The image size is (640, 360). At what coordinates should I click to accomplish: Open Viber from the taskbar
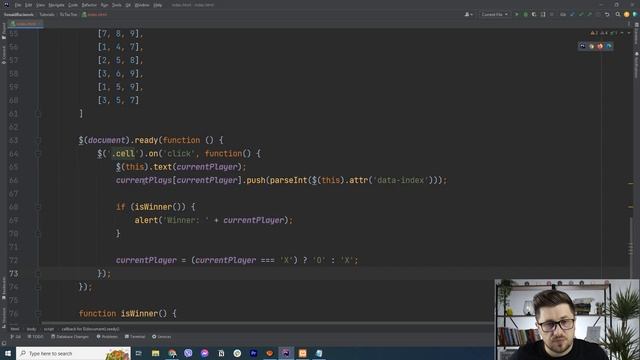[x=188, y=353]
